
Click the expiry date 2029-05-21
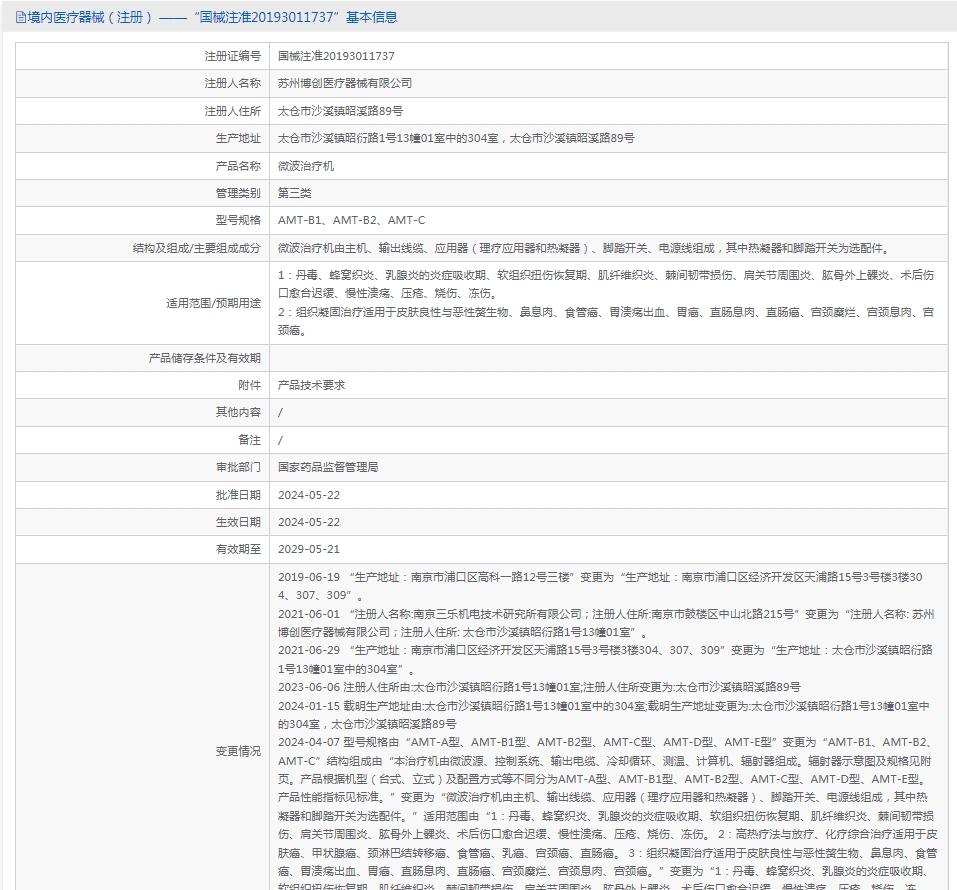pos(309,549)
